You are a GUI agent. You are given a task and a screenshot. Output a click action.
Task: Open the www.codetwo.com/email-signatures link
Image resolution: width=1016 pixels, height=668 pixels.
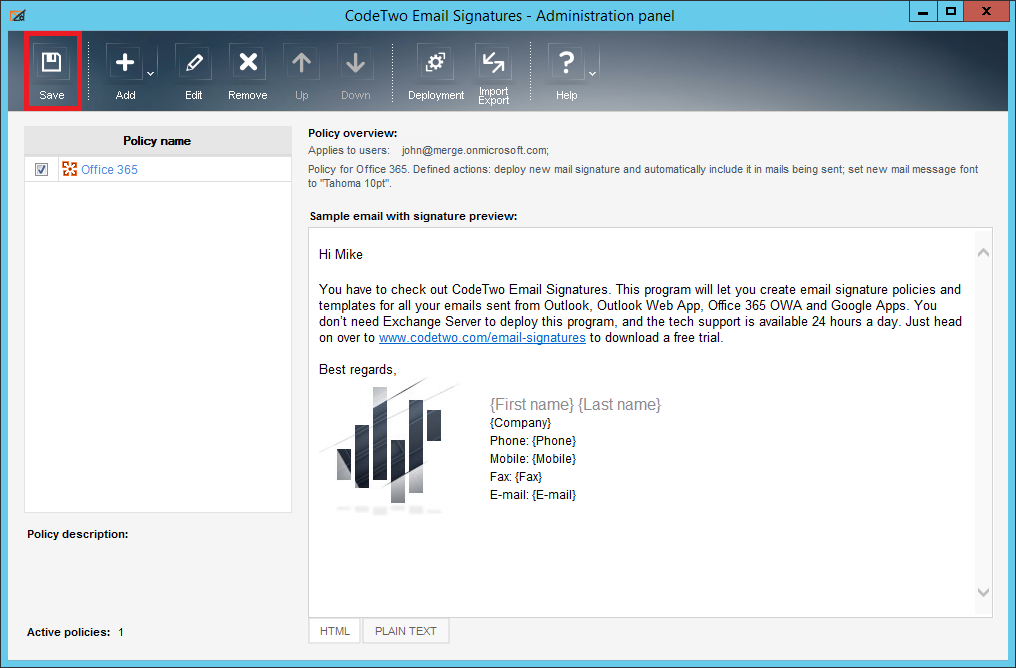pos(482,338)
